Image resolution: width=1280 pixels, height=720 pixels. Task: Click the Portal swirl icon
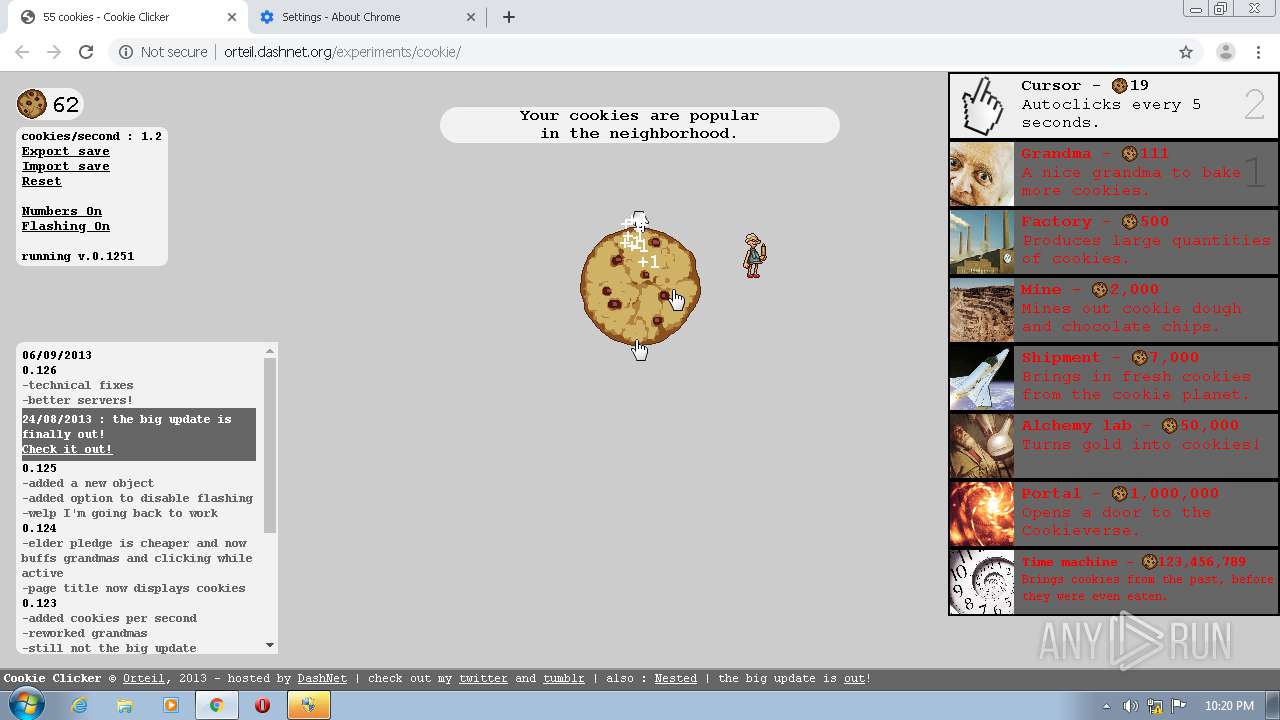click(x=982, y=514)
